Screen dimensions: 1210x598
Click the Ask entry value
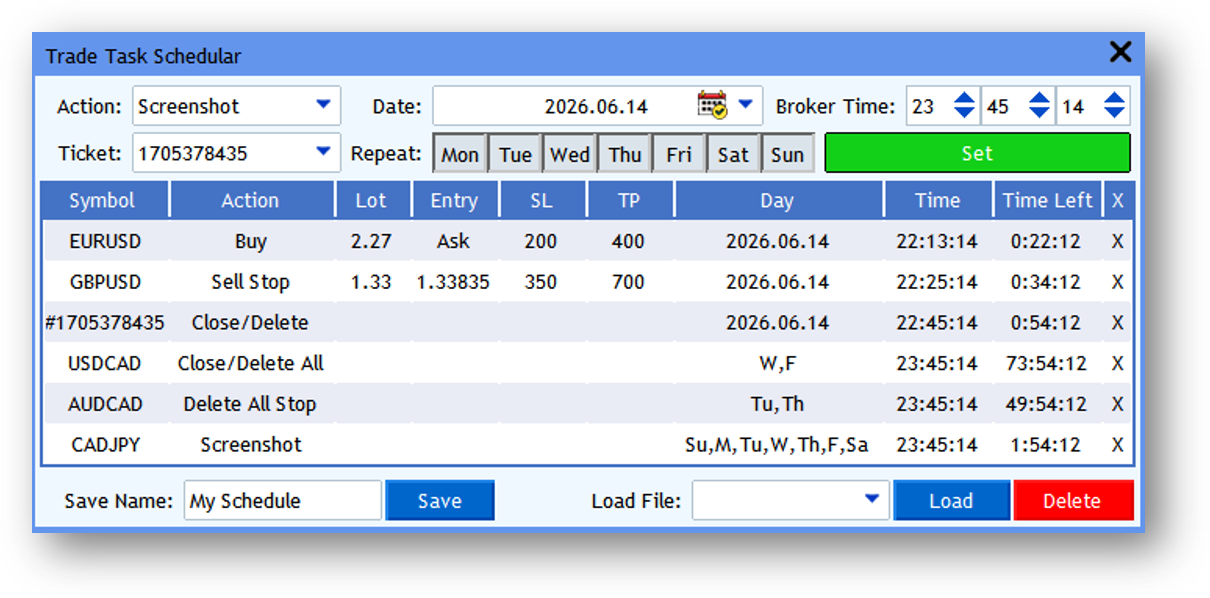(453, 241)
